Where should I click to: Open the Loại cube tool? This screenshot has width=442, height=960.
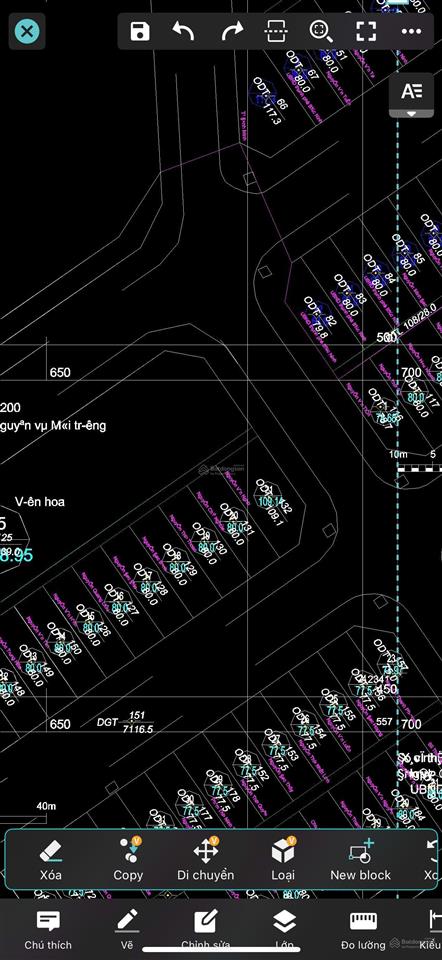(x=283, y=860)
